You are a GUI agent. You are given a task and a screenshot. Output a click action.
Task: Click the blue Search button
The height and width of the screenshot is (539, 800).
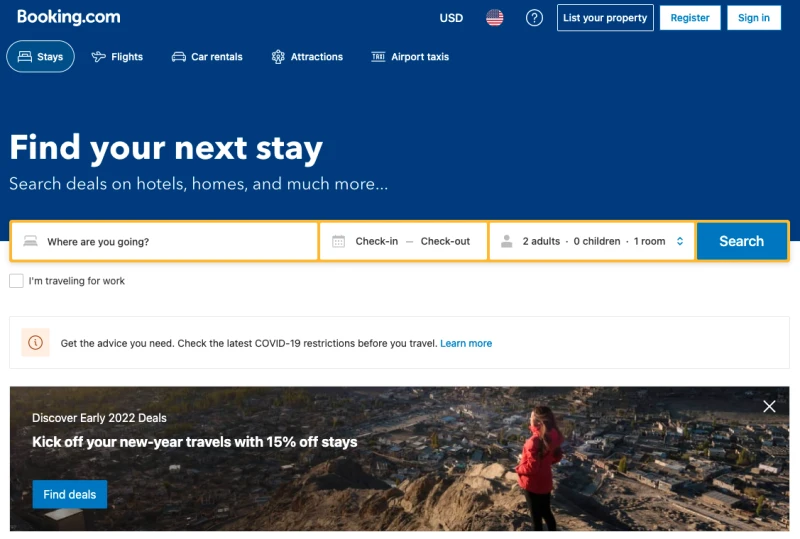coord(742,241)
